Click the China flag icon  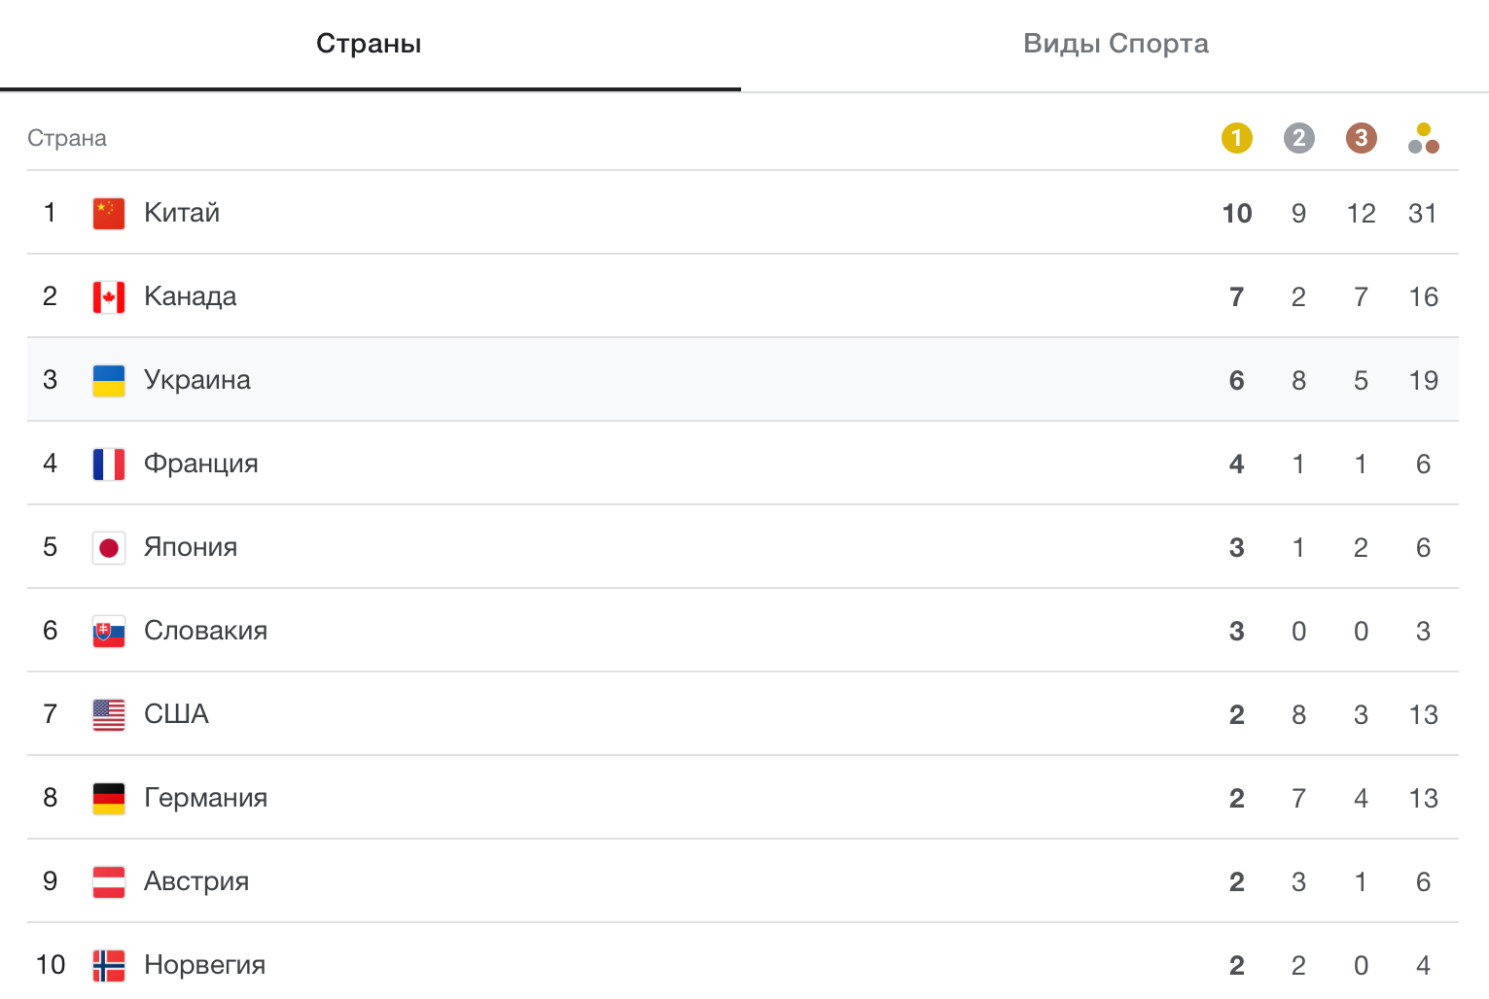tap(108, 213)
